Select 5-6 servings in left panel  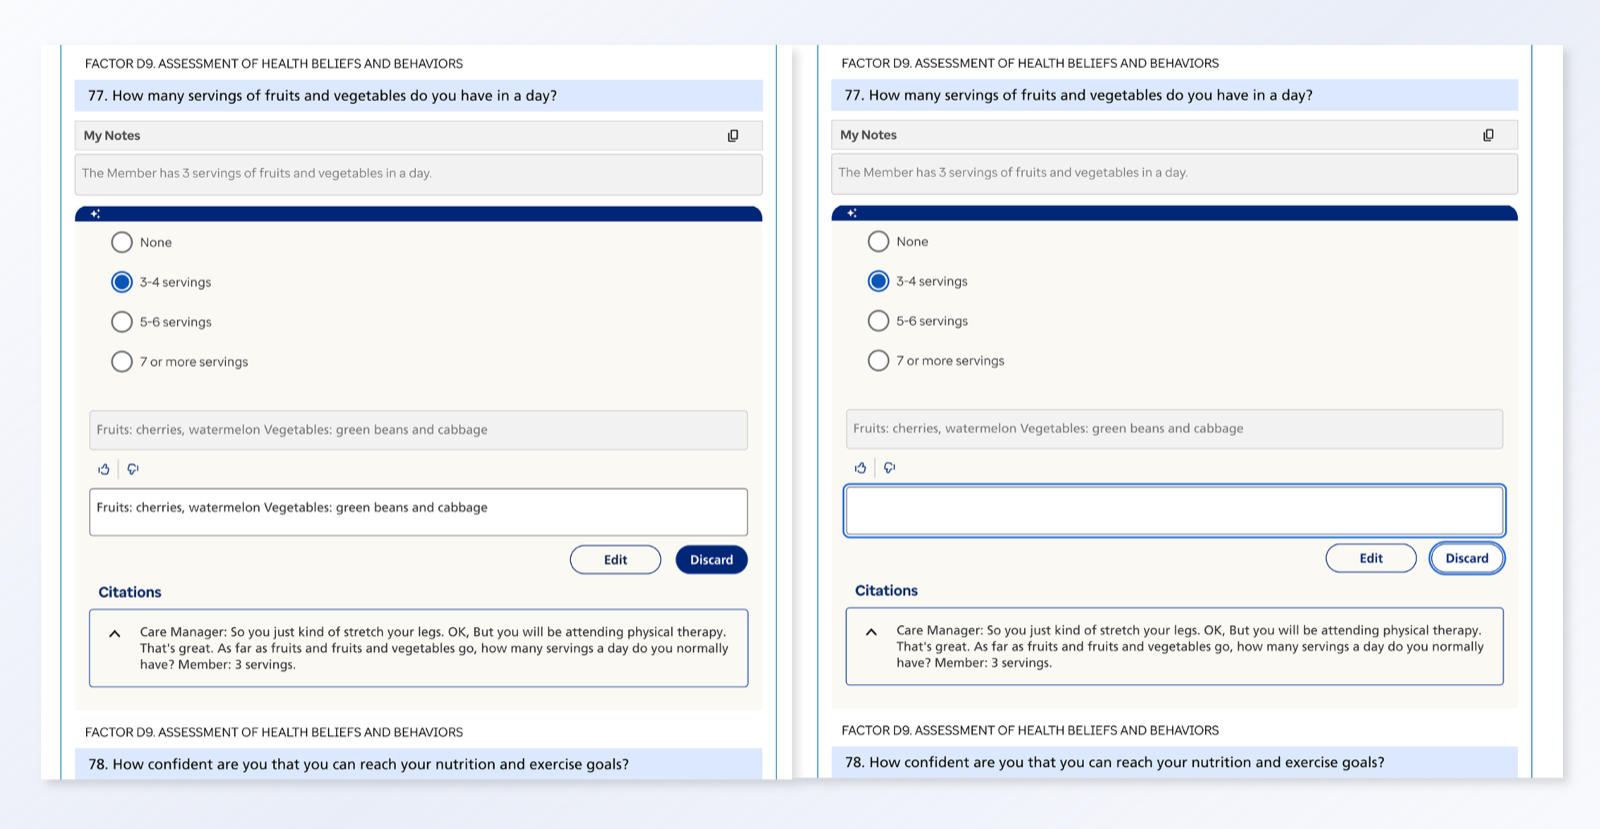122,322
